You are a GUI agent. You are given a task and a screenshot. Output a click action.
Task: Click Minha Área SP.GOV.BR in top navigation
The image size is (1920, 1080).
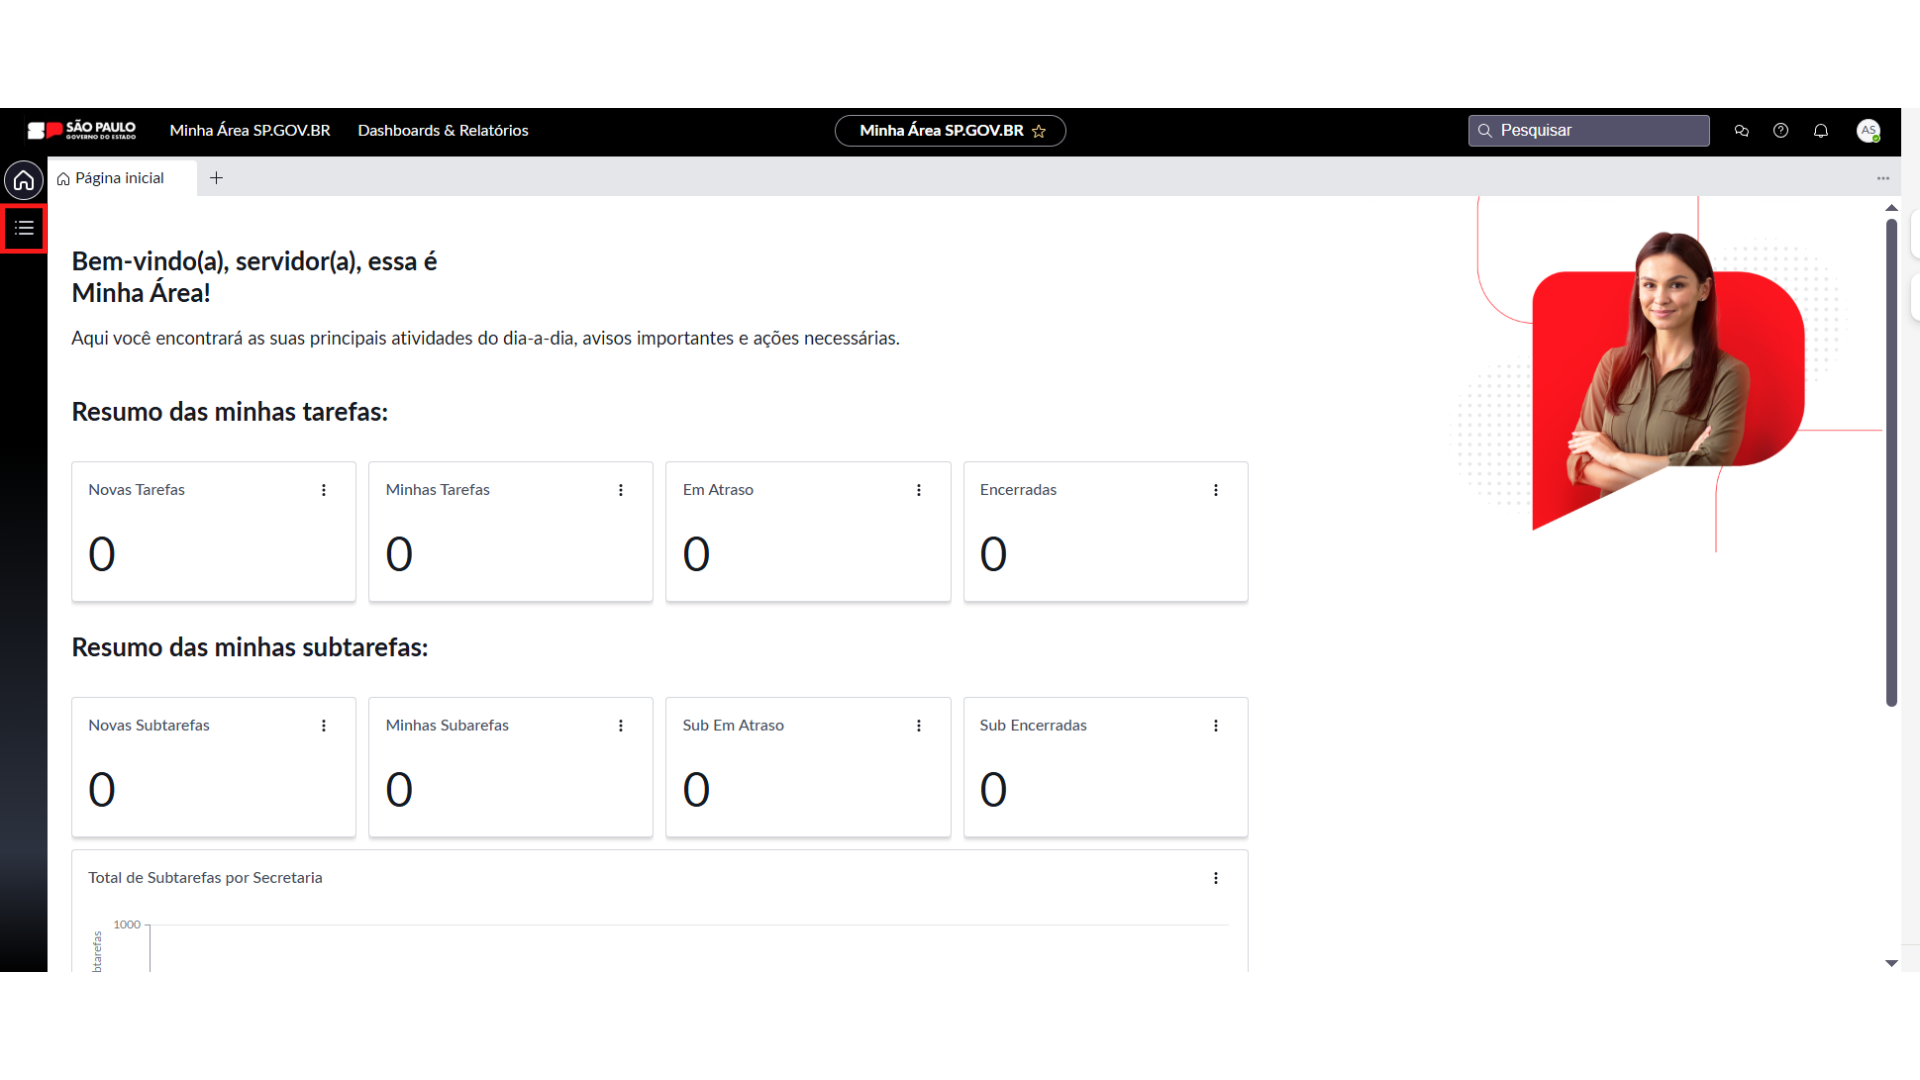pyautogui.click(x=250, y=131)
